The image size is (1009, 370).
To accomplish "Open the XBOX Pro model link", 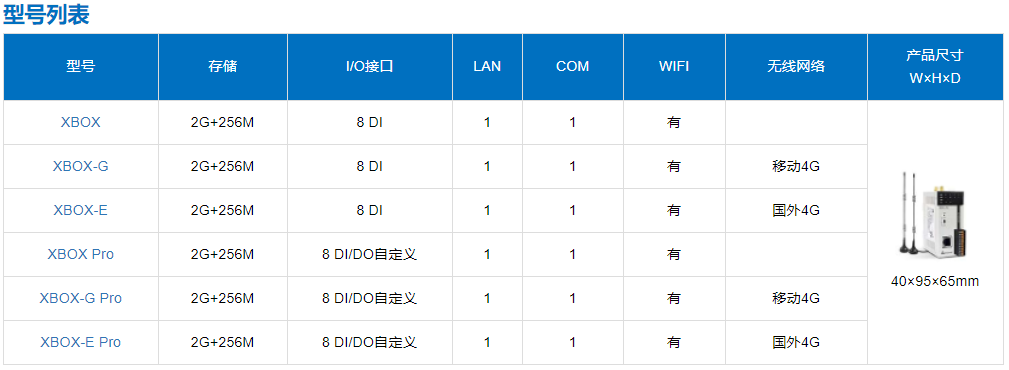I will coord(80,254).
